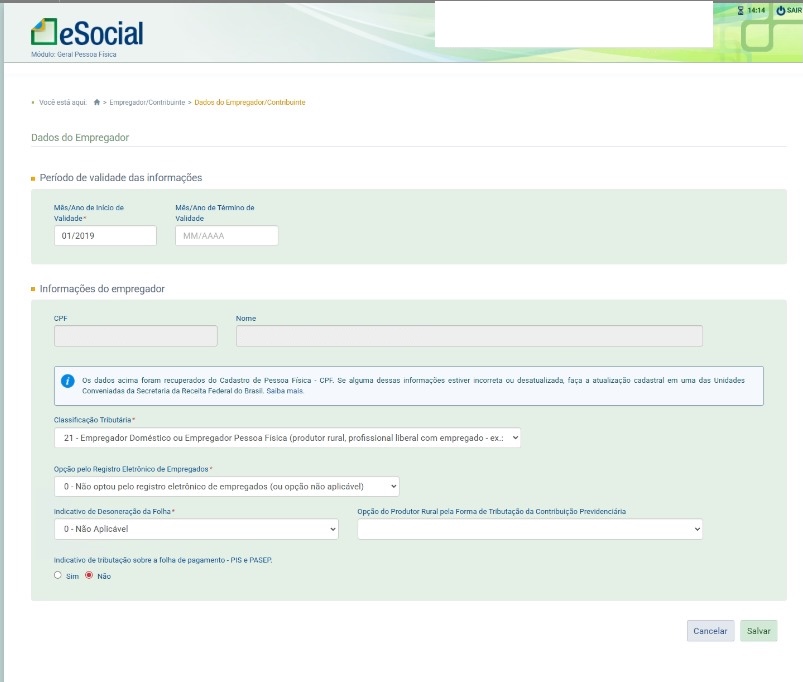This screenshot has height=682, width=803.
Task: Open Opção do Produtor Rural dropdown
Action: coord(530,529)
